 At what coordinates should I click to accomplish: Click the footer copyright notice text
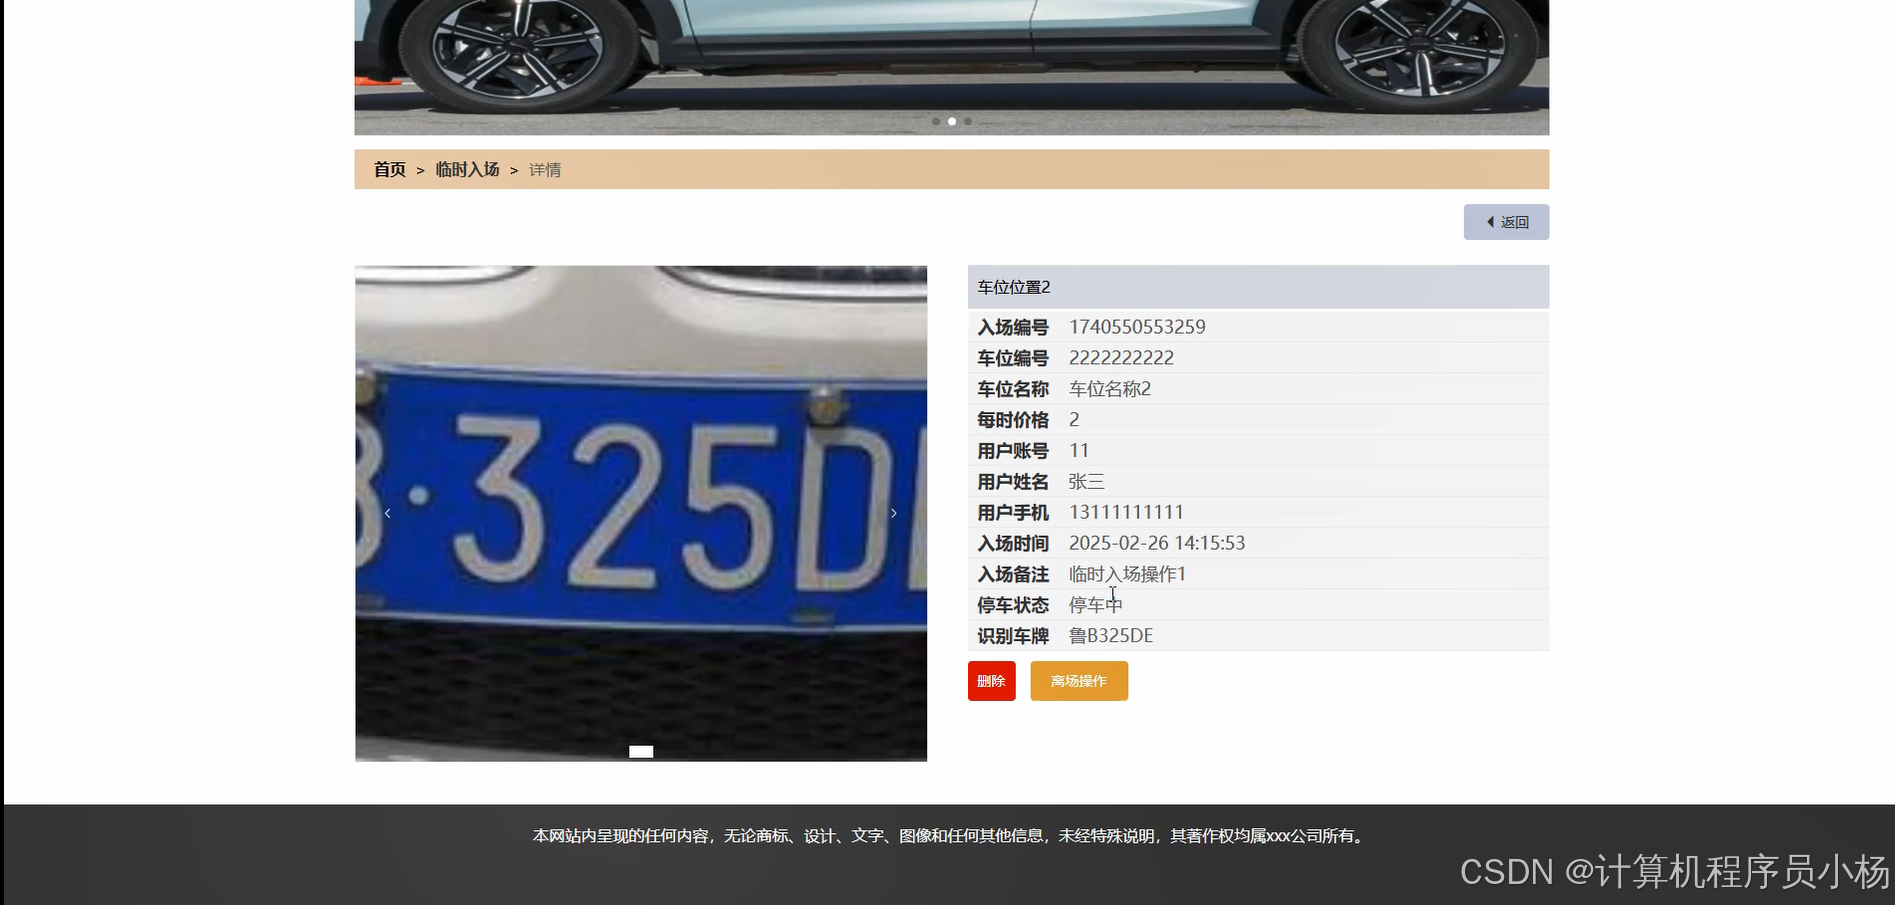(x=950, y=836)
